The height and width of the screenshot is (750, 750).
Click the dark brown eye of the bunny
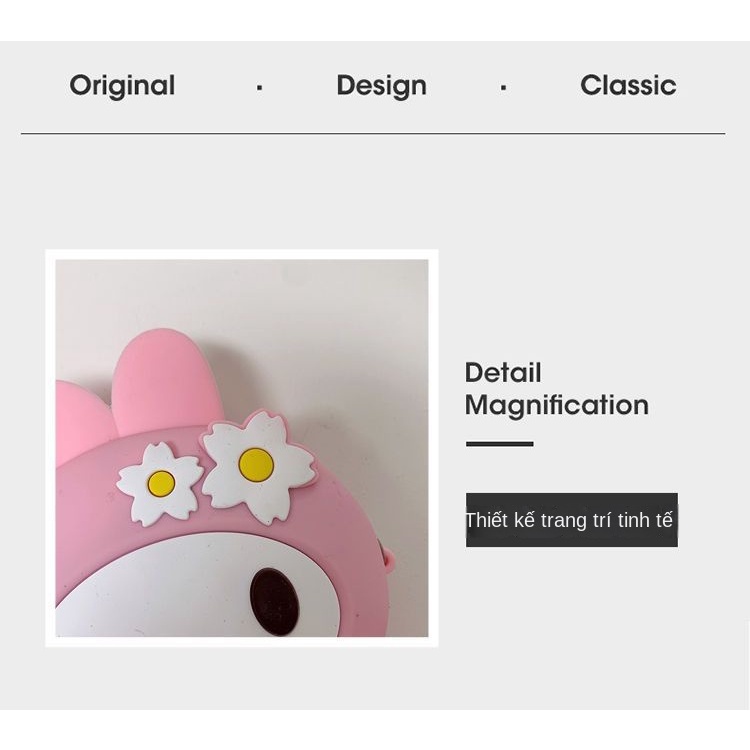pyautogui.click(x=277, y=602)
